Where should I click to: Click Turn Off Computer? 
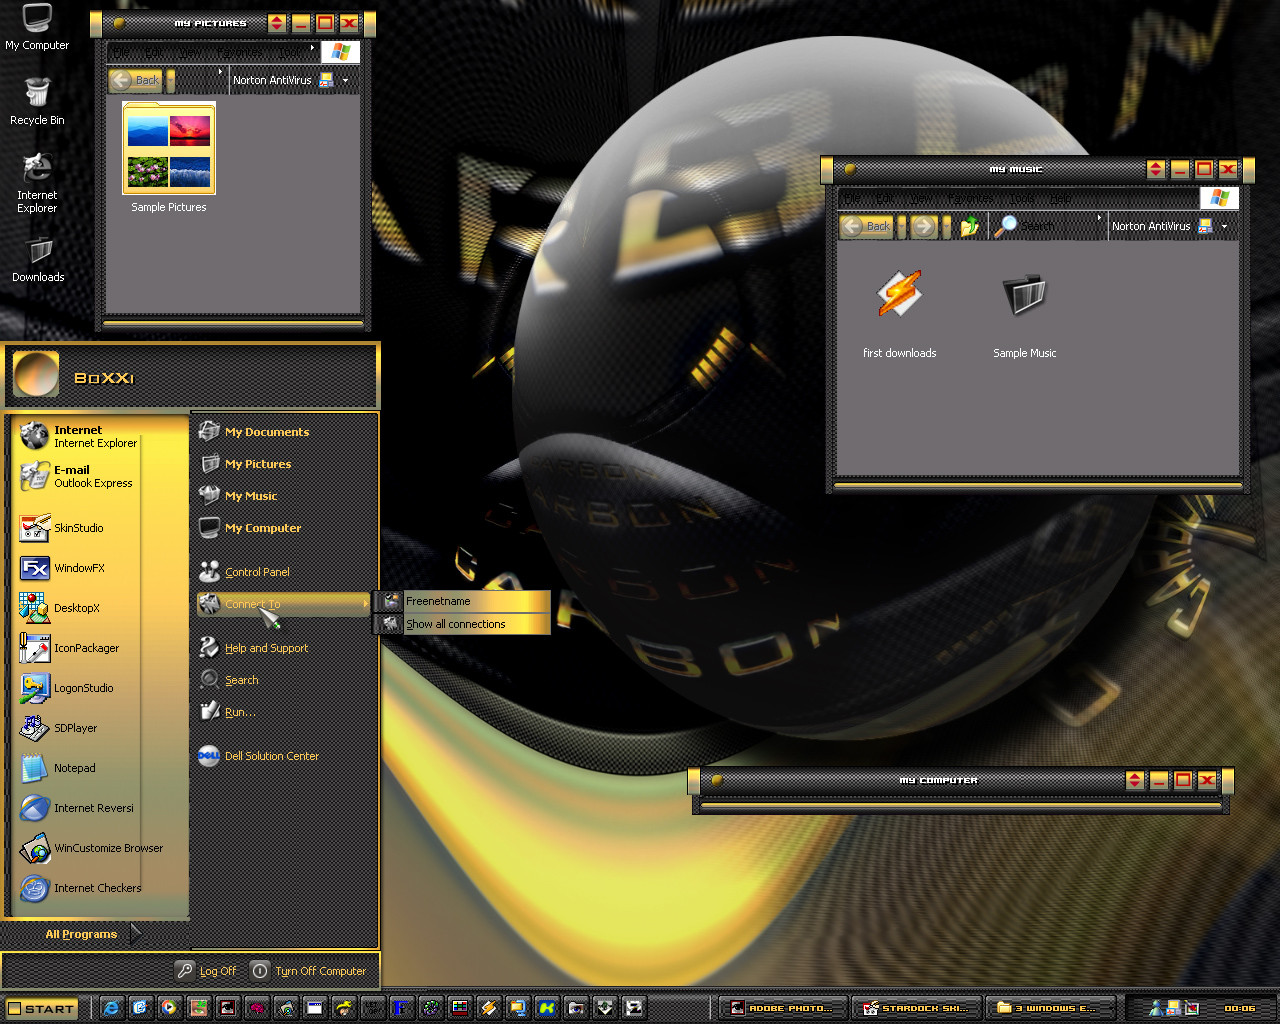point(308,971)
